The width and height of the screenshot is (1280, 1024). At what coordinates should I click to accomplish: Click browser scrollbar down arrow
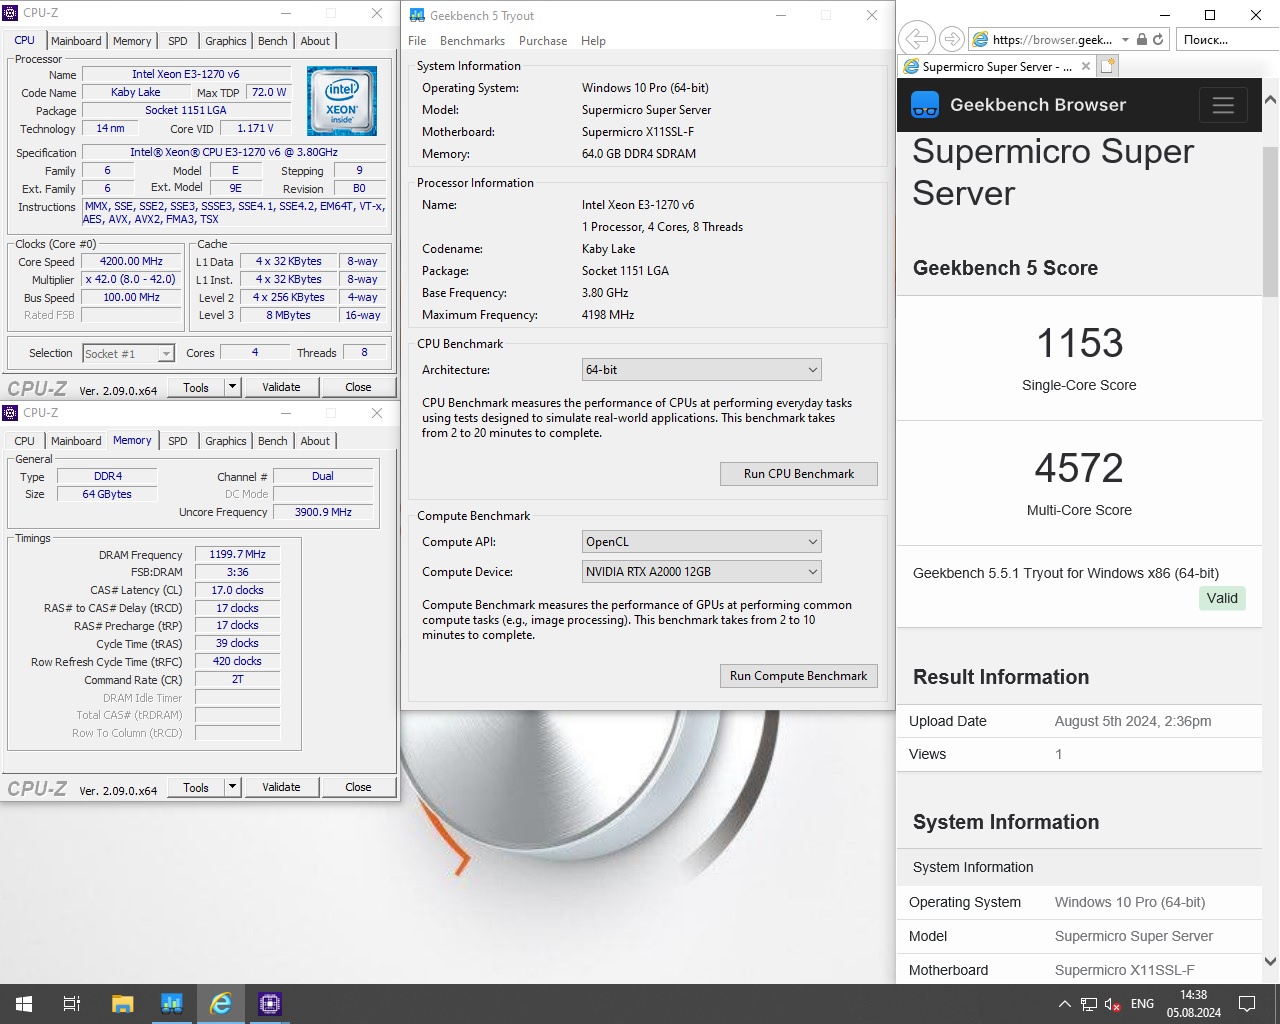coord(1270,961)
